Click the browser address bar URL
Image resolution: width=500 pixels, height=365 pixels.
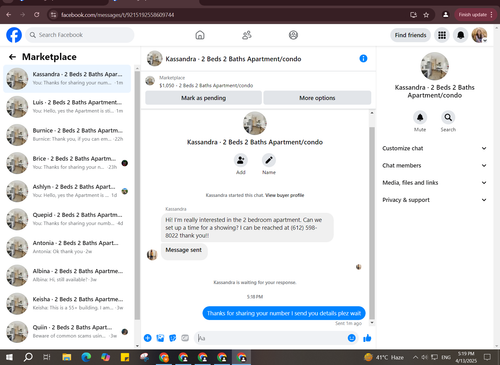click(x=117, y=15)
